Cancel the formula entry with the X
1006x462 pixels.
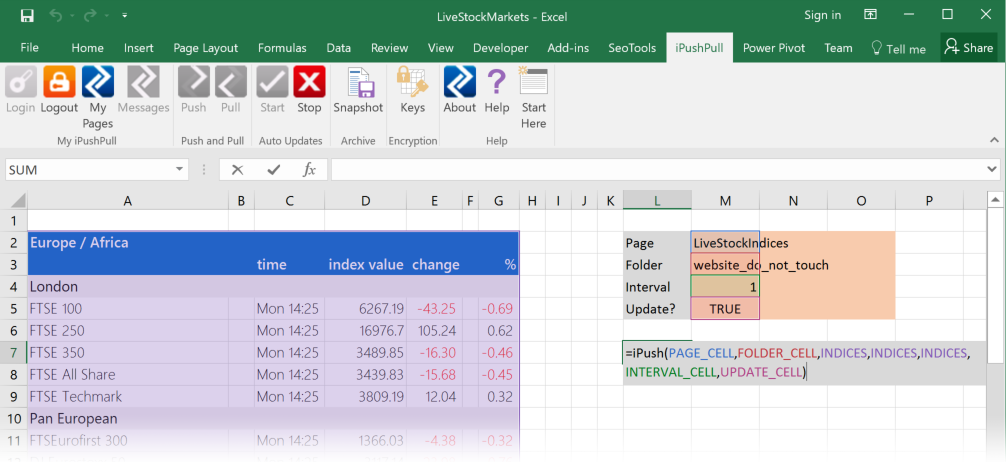[x=237, y=170]
